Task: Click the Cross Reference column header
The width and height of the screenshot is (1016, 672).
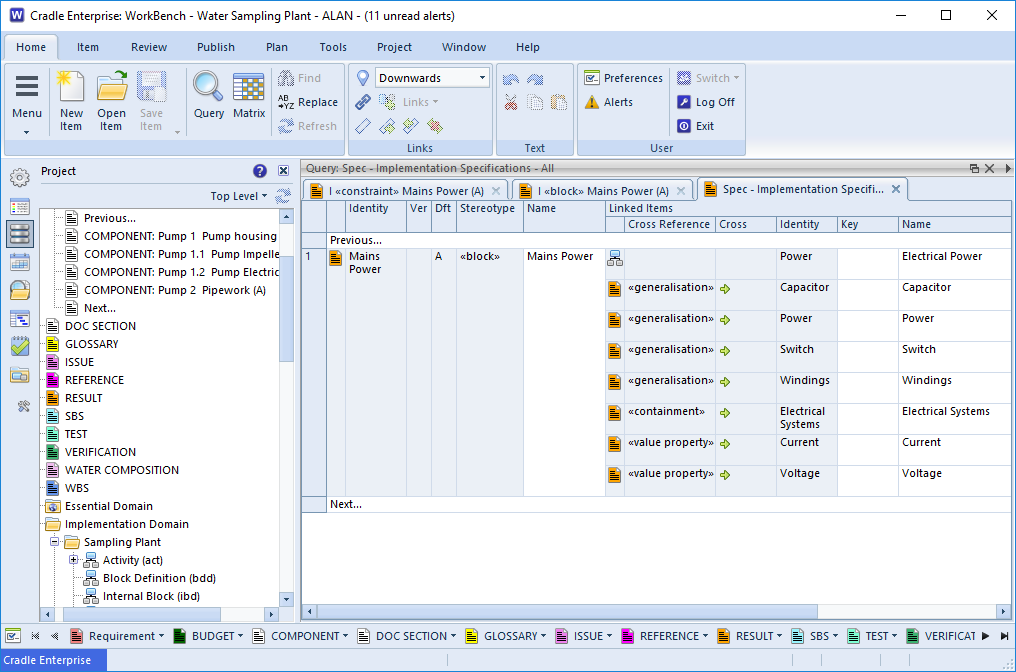Action: 669,224
